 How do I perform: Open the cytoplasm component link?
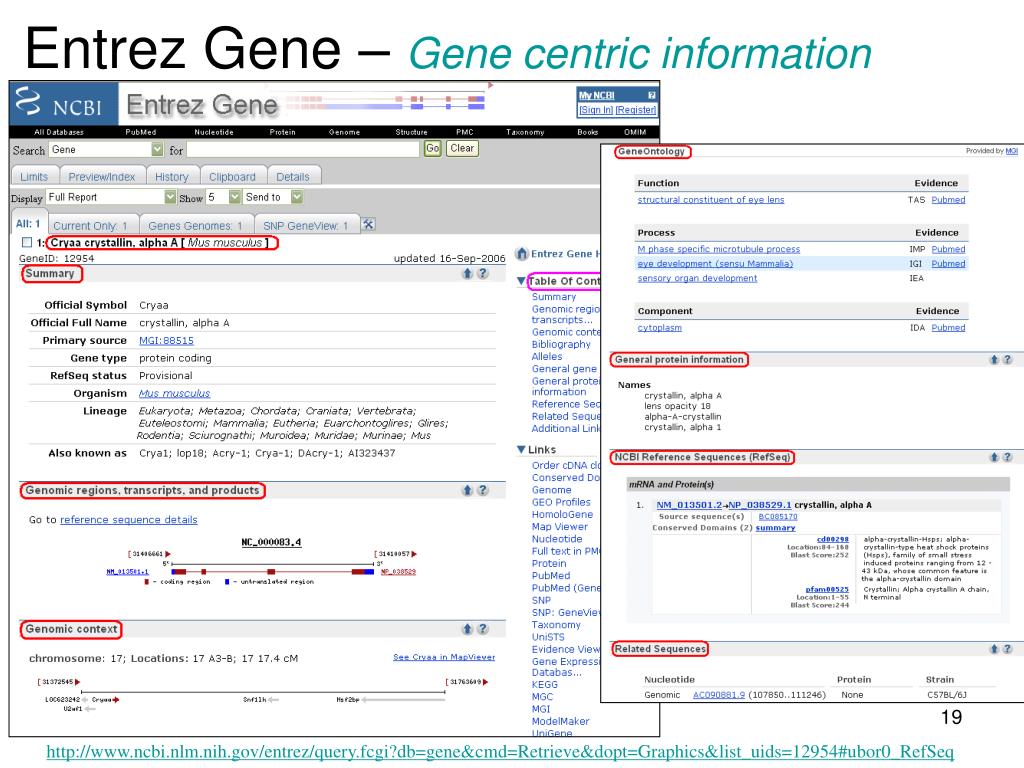[660, 328]
